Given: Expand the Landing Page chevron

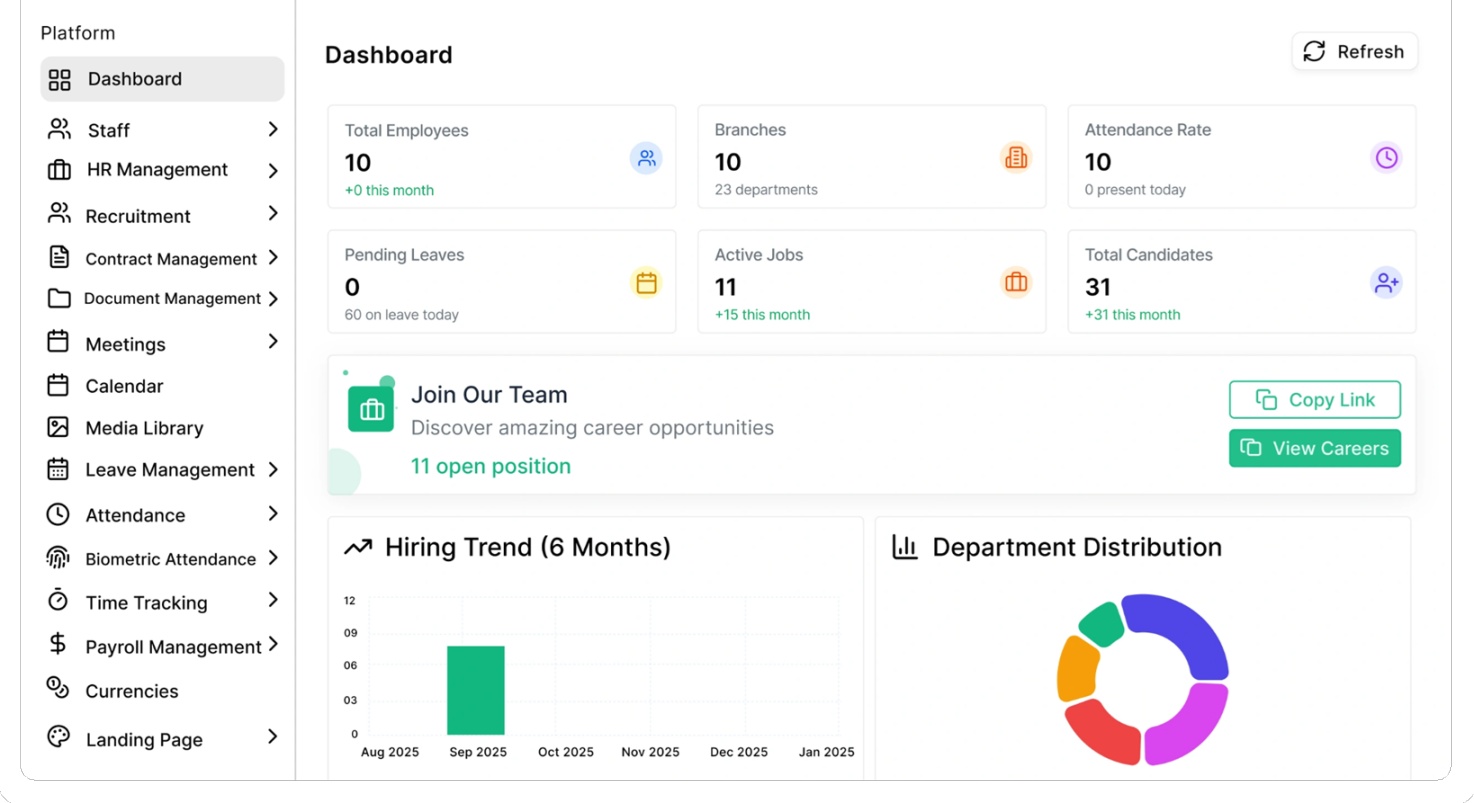Looking at the screenshot, I should tap(273, 737).
